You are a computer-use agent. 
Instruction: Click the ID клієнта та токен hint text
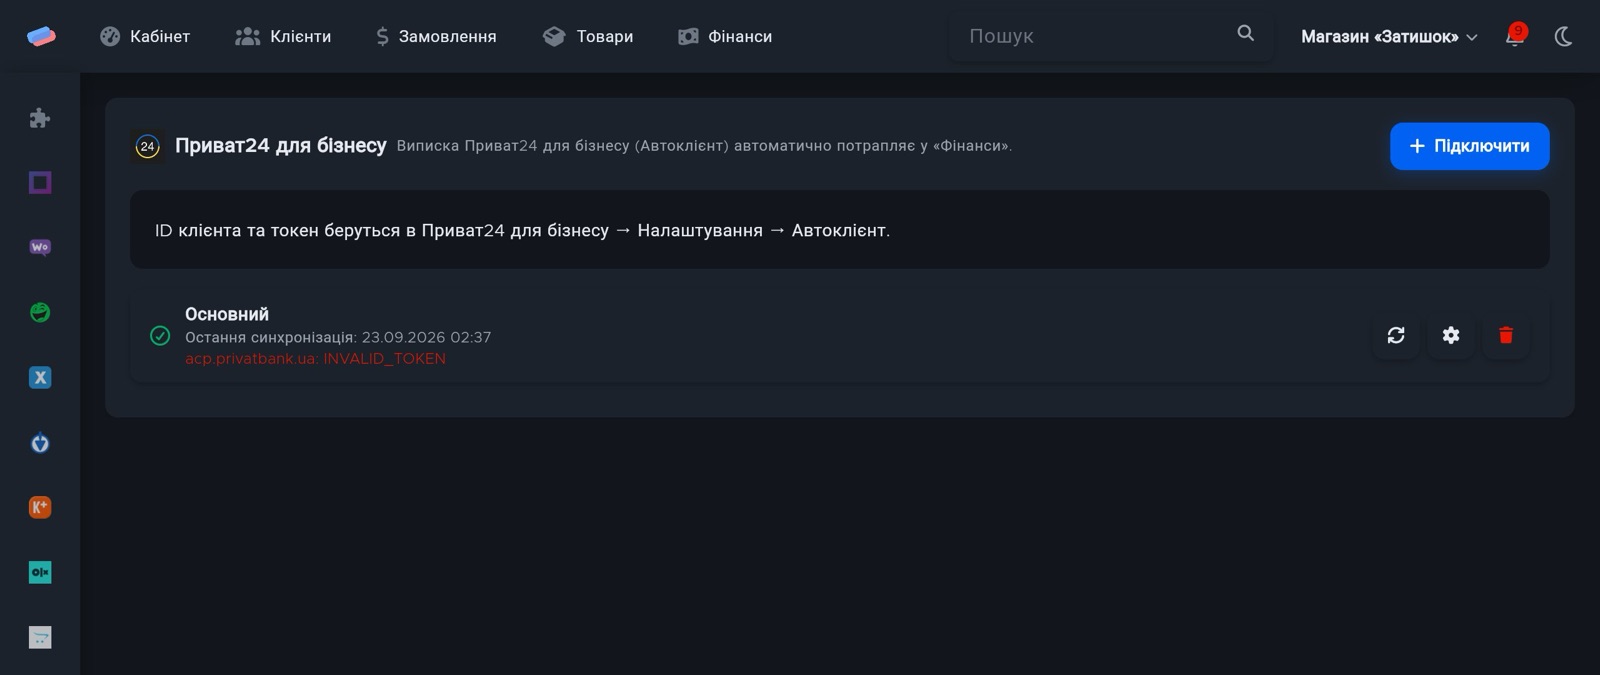(522, 230)
